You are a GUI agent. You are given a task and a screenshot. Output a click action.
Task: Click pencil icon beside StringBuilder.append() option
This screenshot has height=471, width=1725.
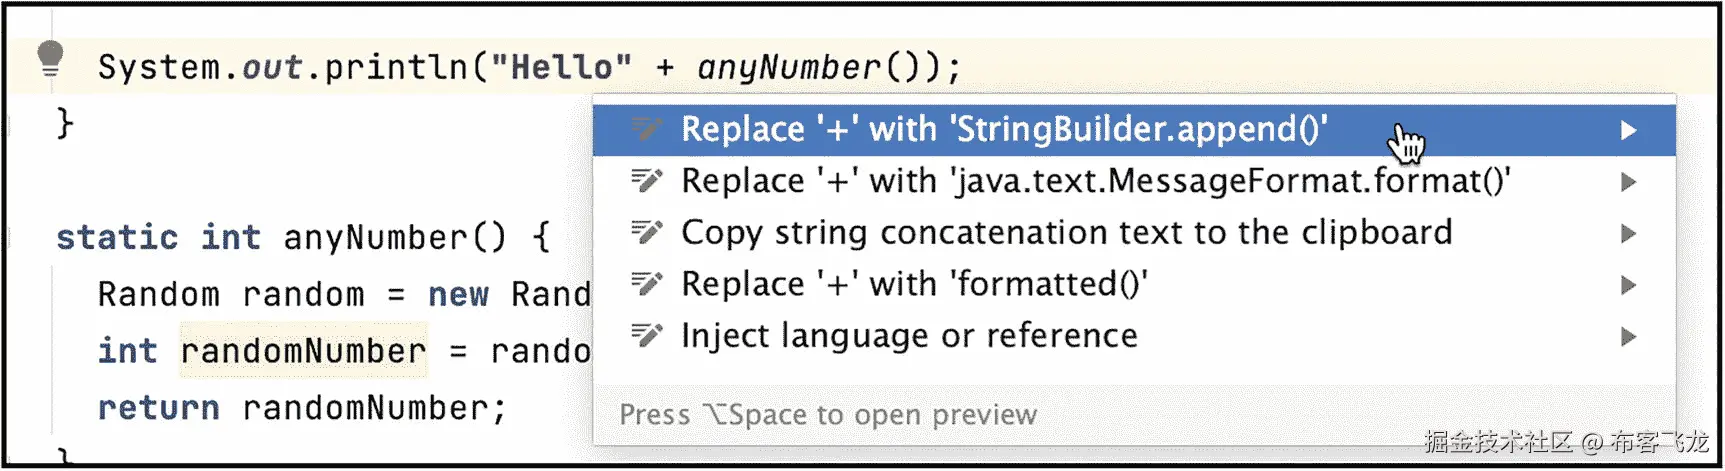click(646, 129)
